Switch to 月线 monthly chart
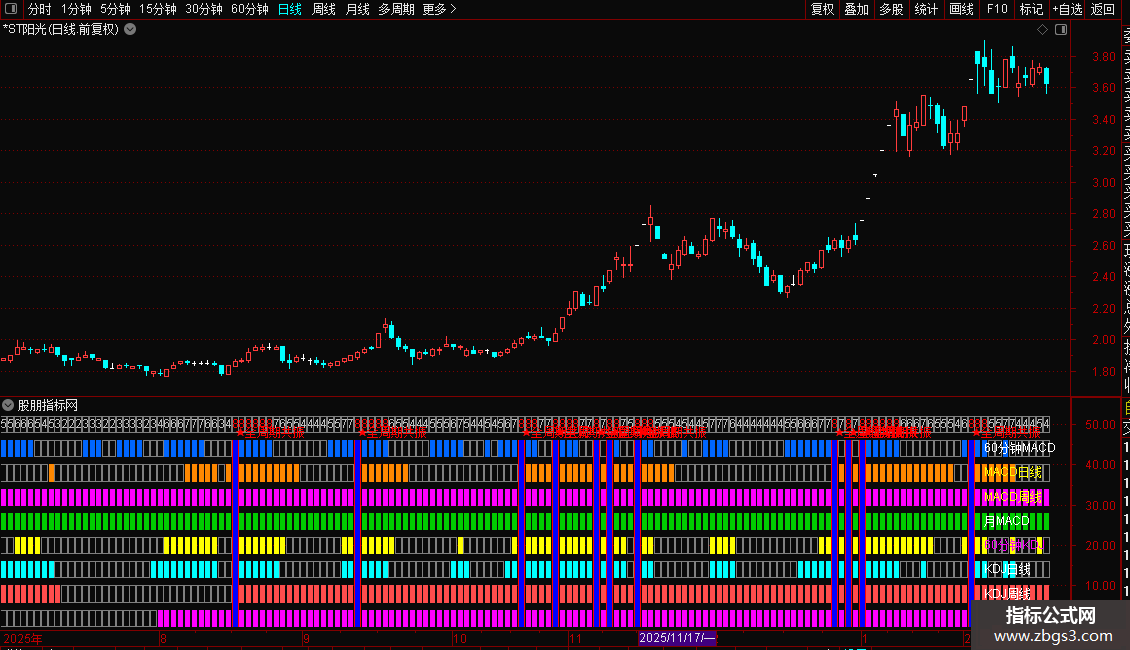 coord(357,9)
